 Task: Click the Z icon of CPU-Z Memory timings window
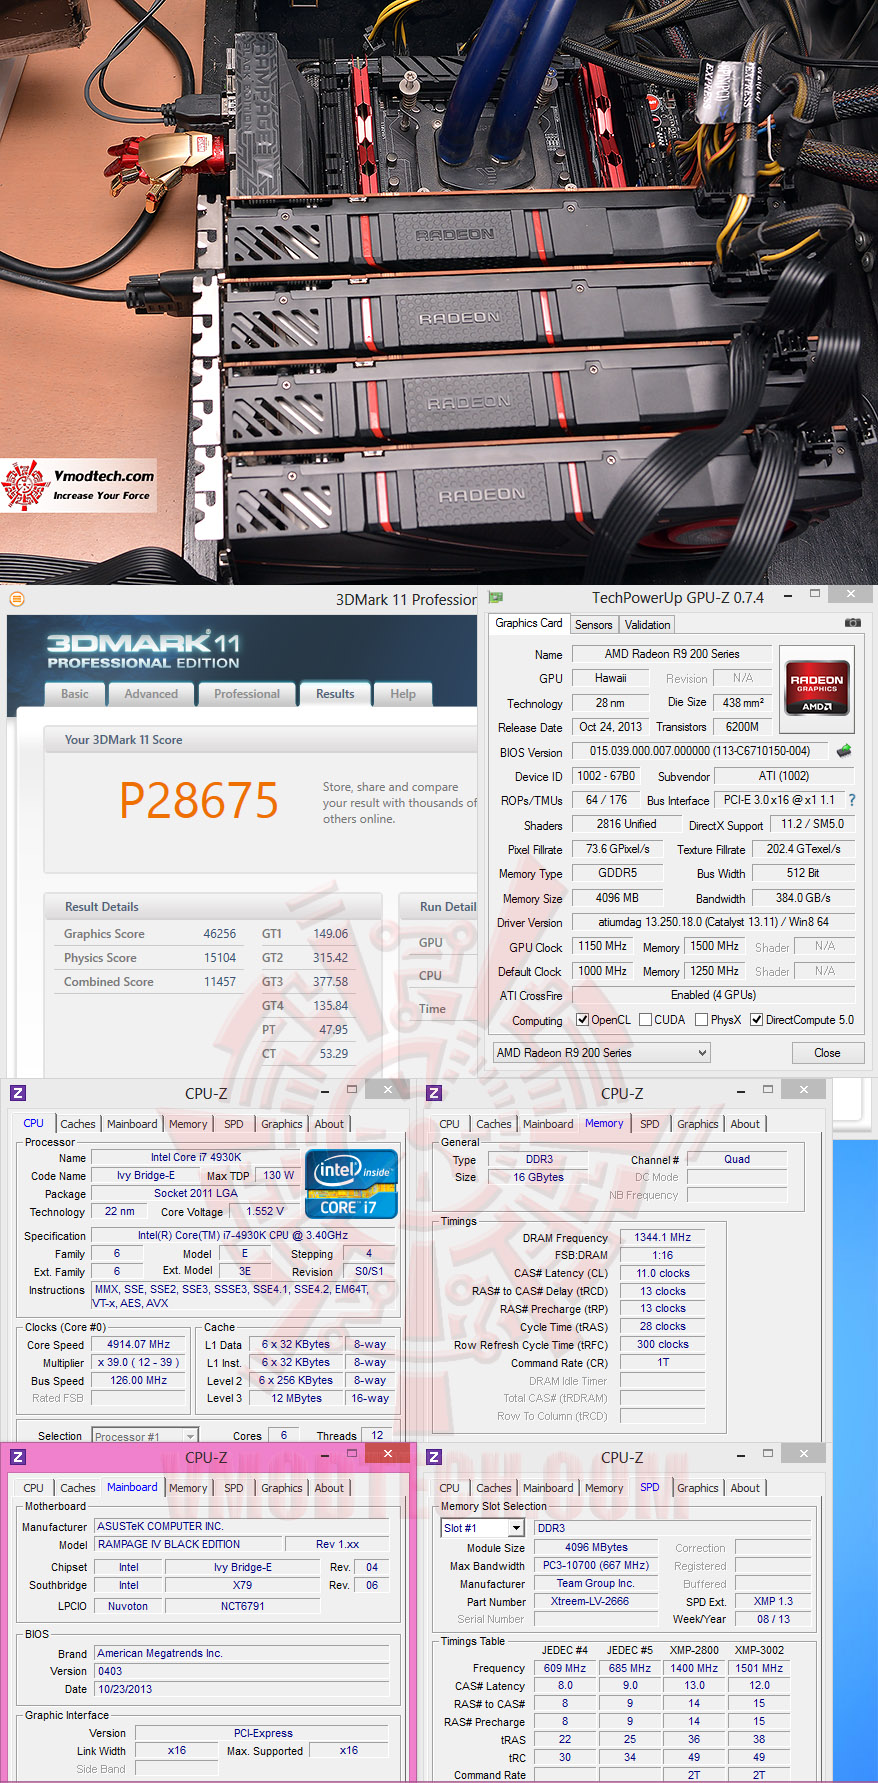(434, 1093)
